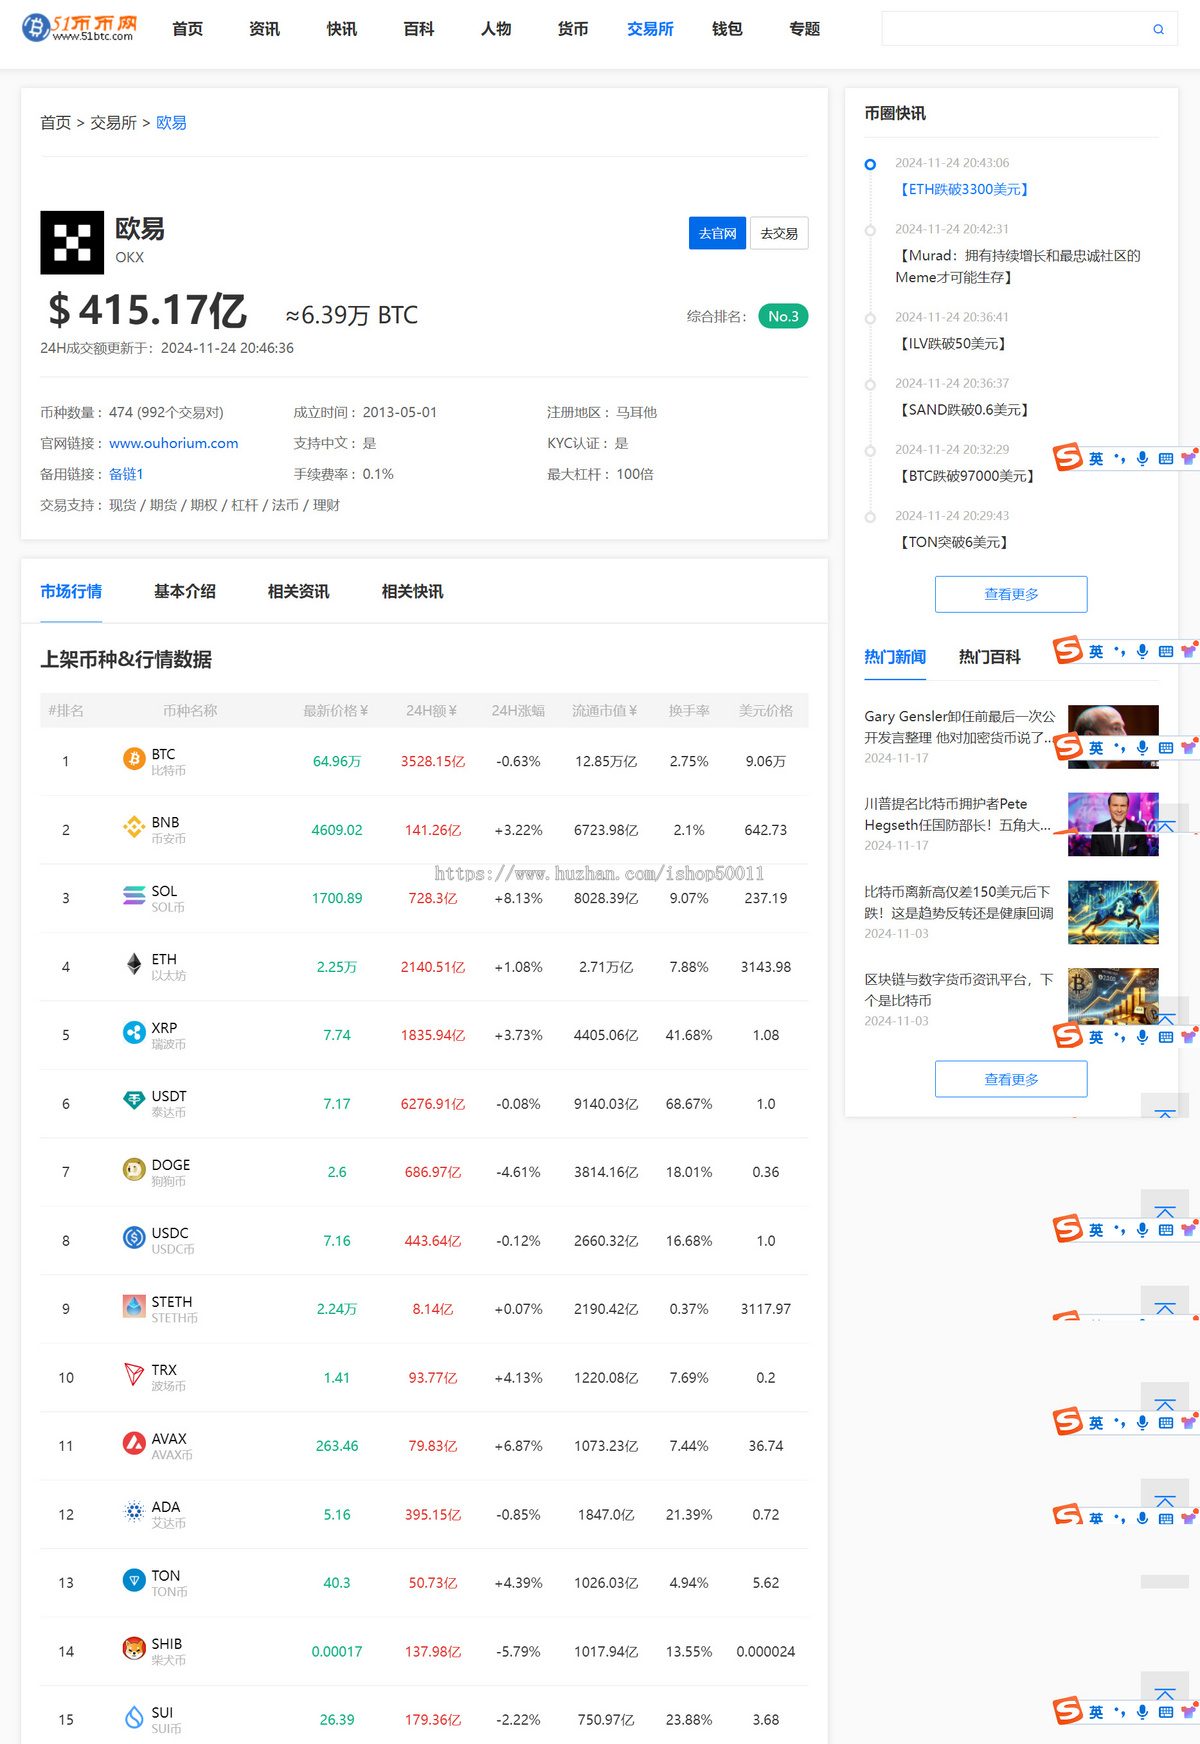
Task: Open ETH跌破3300美元 flash news
Action: pyautogui.click(x=965, y=189)
